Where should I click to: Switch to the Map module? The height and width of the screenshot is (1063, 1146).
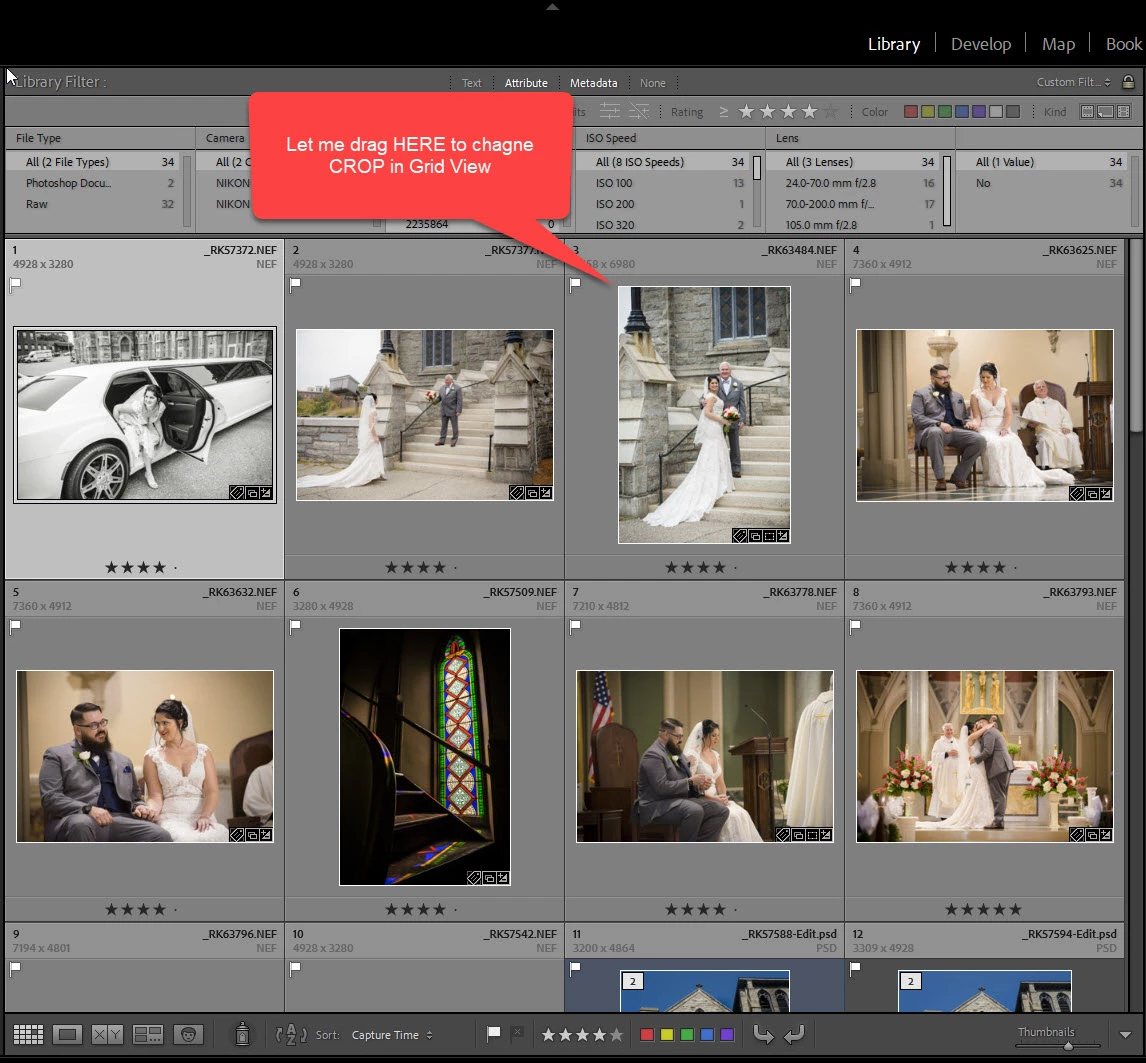[1058, 44]
